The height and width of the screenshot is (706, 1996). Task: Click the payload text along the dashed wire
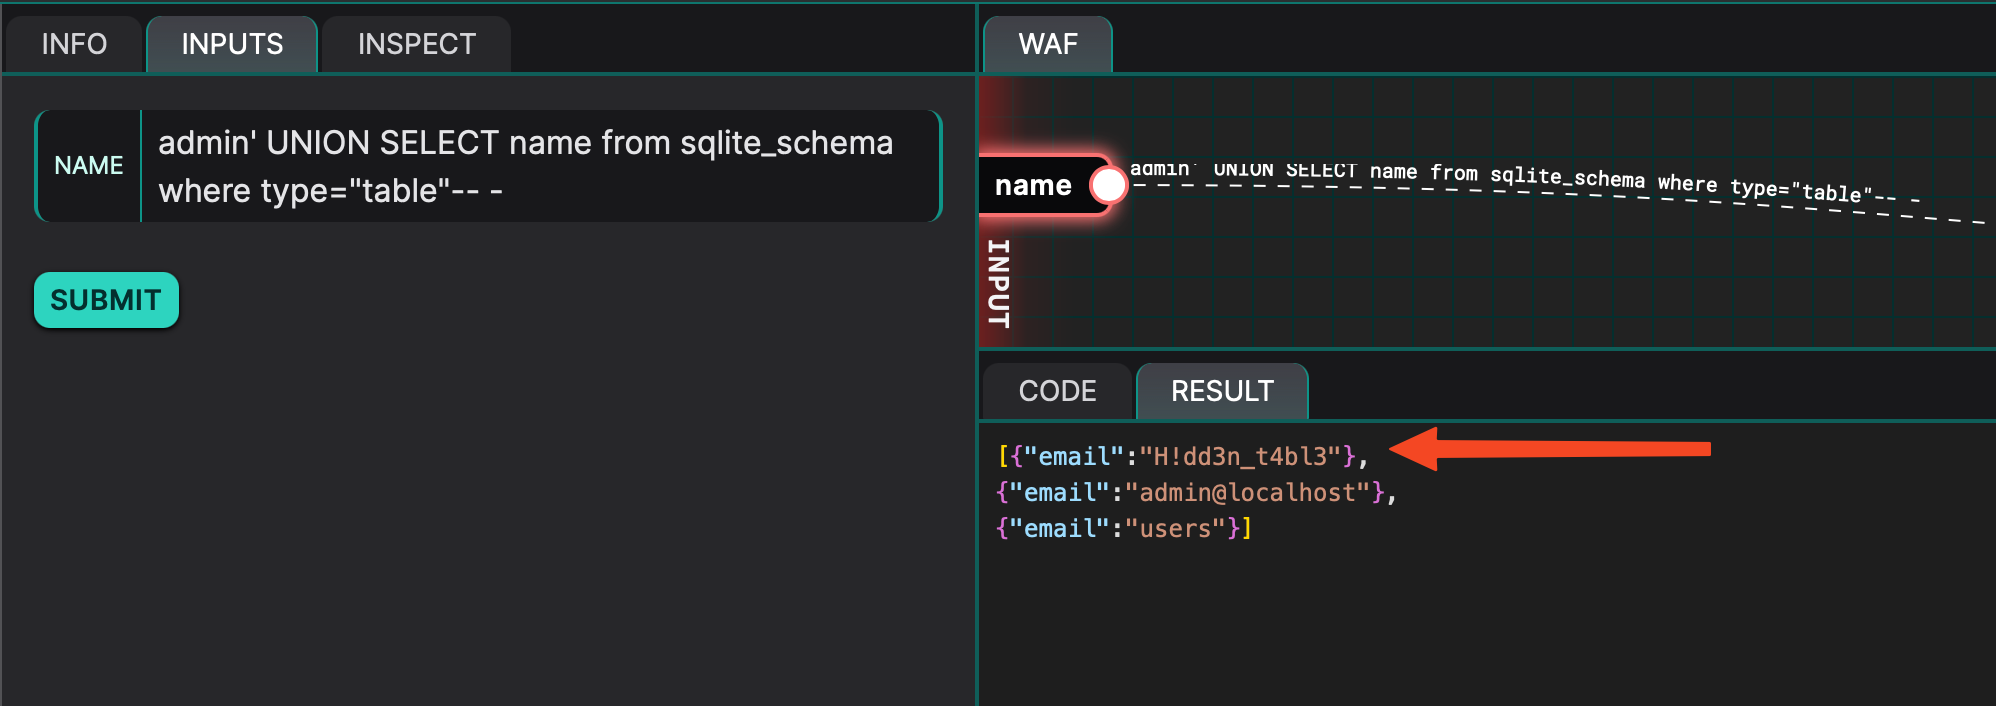1520,177
